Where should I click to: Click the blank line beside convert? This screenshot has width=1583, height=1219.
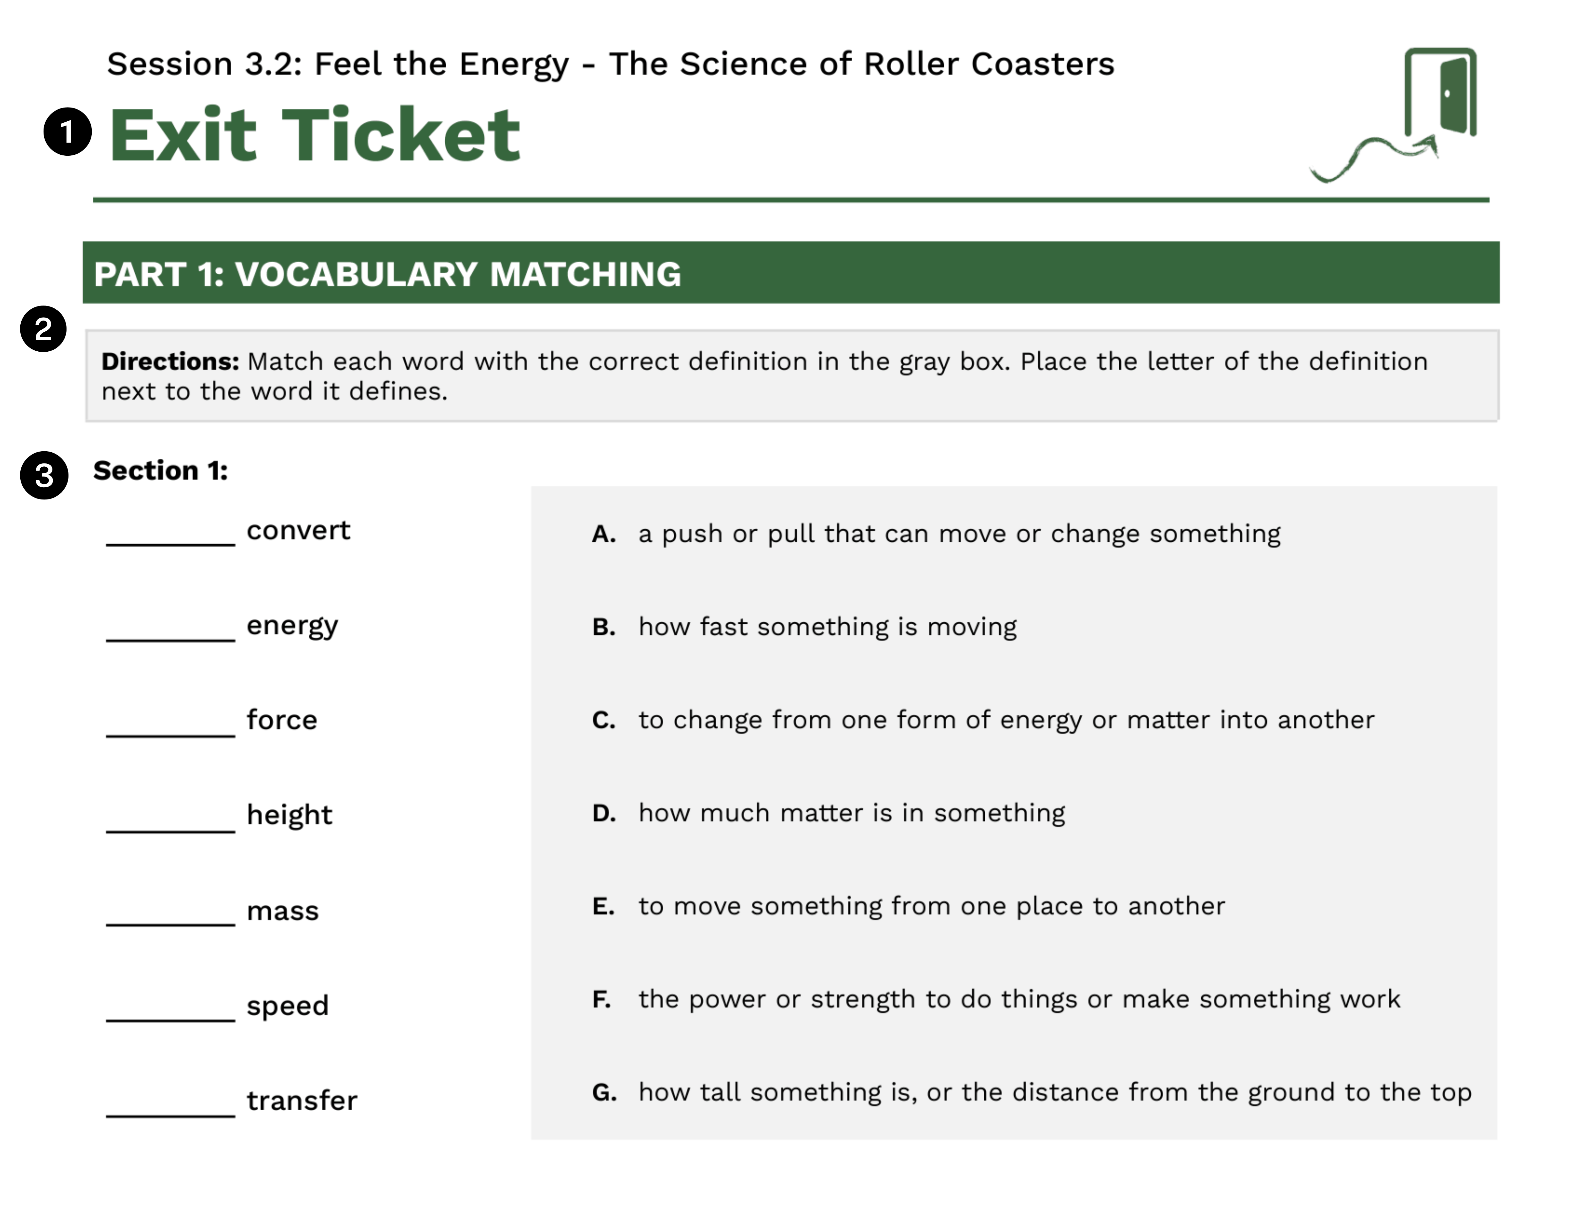(170, 543)
